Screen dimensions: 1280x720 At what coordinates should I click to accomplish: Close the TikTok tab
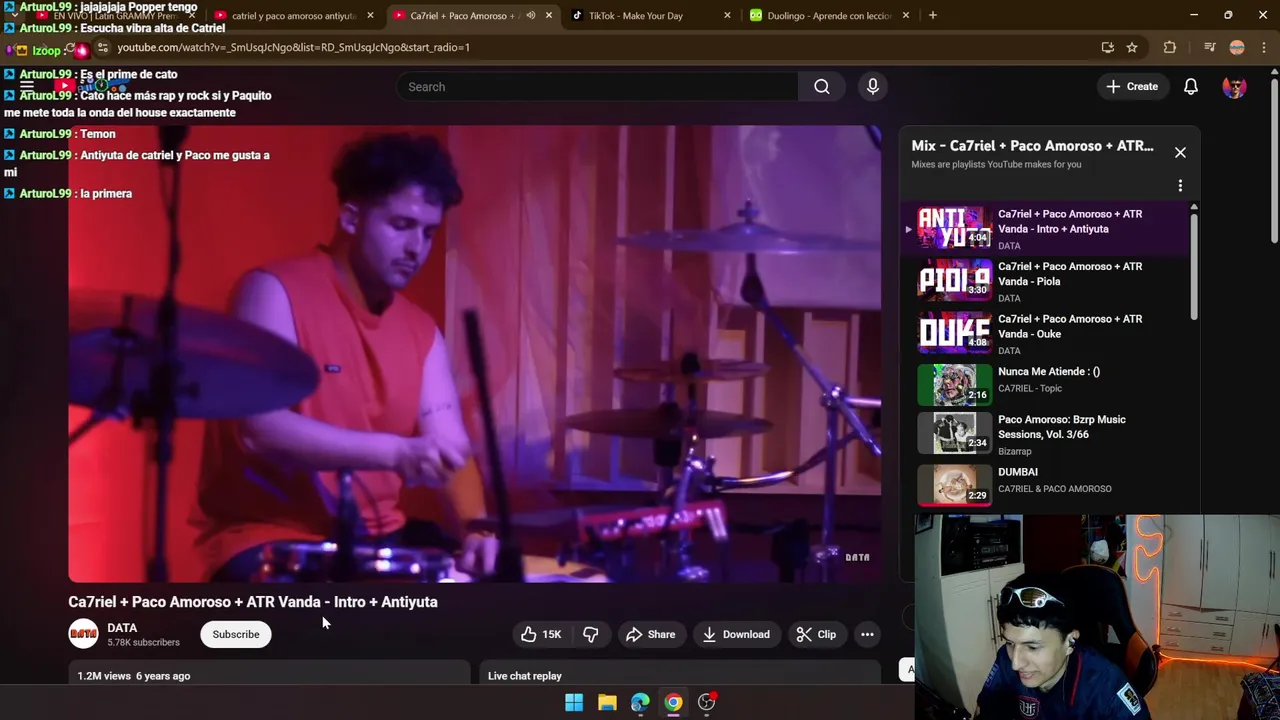click(727, 15)
